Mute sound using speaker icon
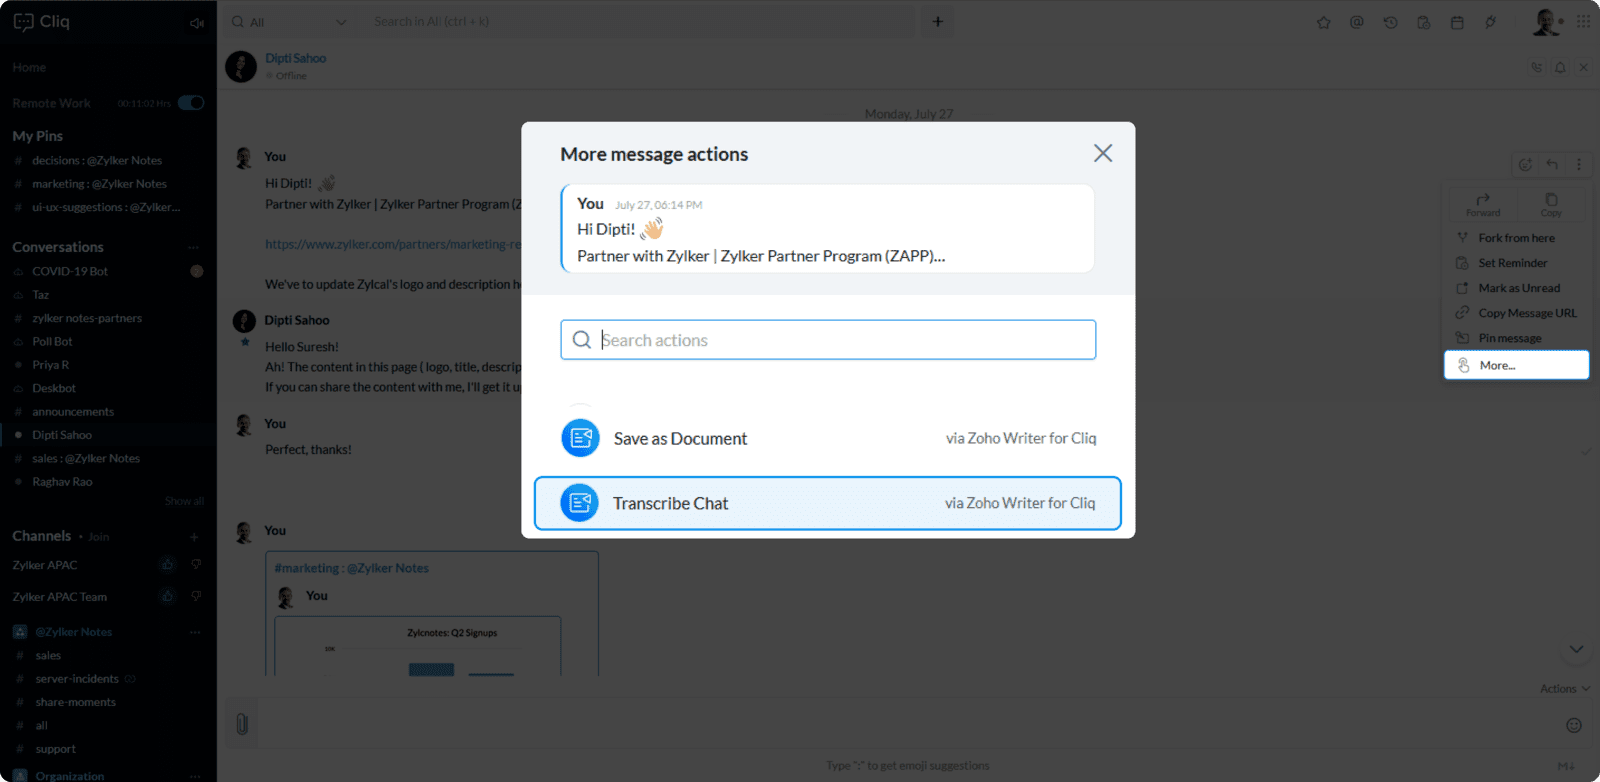The width and height of the screenshot is (1600, 782). pyautogui.click(x=196, y=23)
